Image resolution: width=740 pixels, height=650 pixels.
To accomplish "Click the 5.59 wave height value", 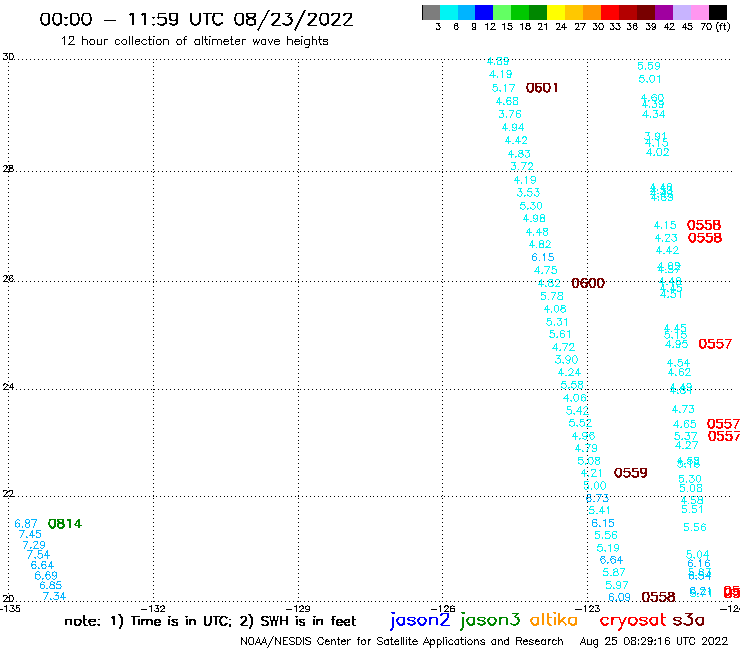I will pos(649,66).
